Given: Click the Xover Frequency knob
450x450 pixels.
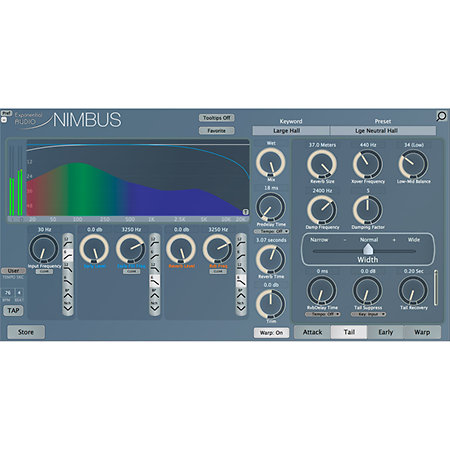Looking at the screenshot, I should (368, 164).
